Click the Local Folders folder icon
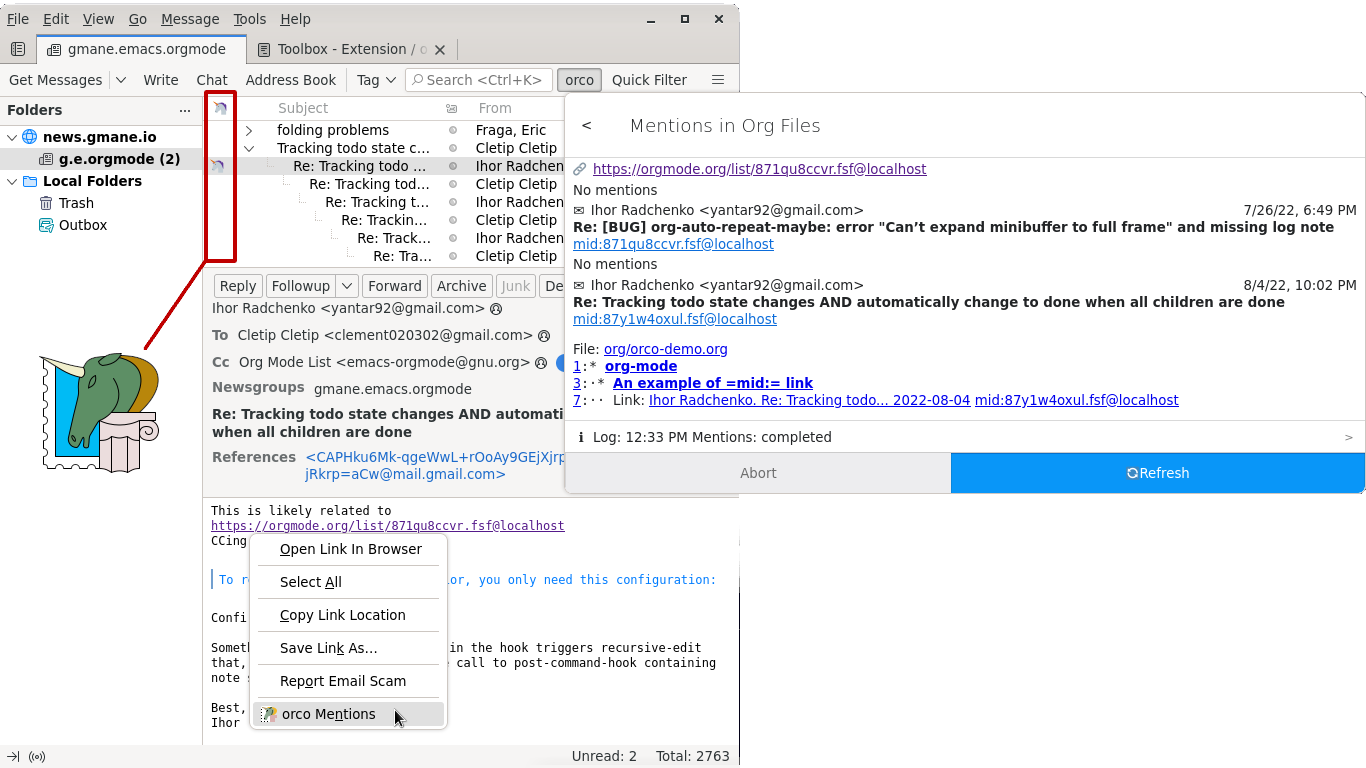 (x=29, y=181)
